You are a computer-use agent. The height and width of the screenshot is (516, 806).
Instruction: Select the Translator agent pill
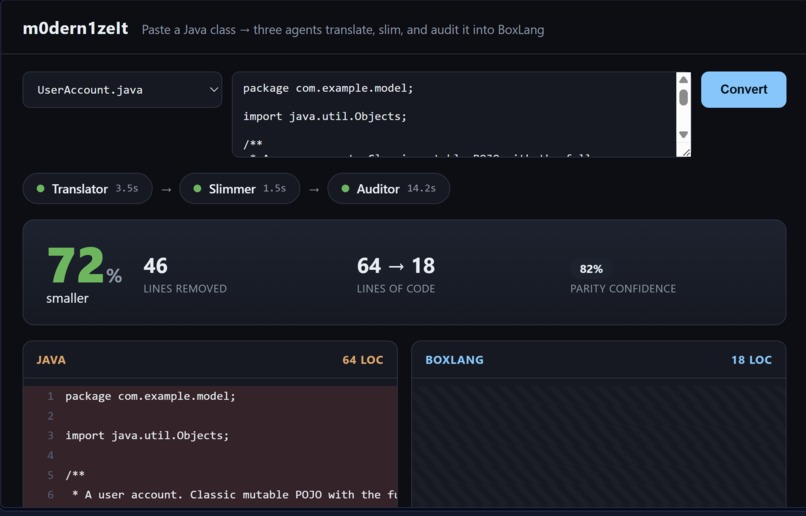87,189
